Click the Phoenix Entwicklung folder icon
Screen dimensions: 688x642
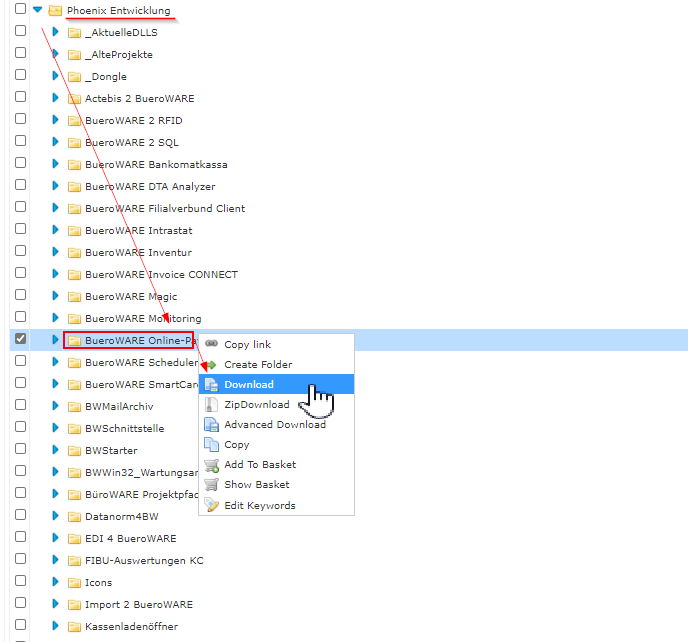[55, 10]
